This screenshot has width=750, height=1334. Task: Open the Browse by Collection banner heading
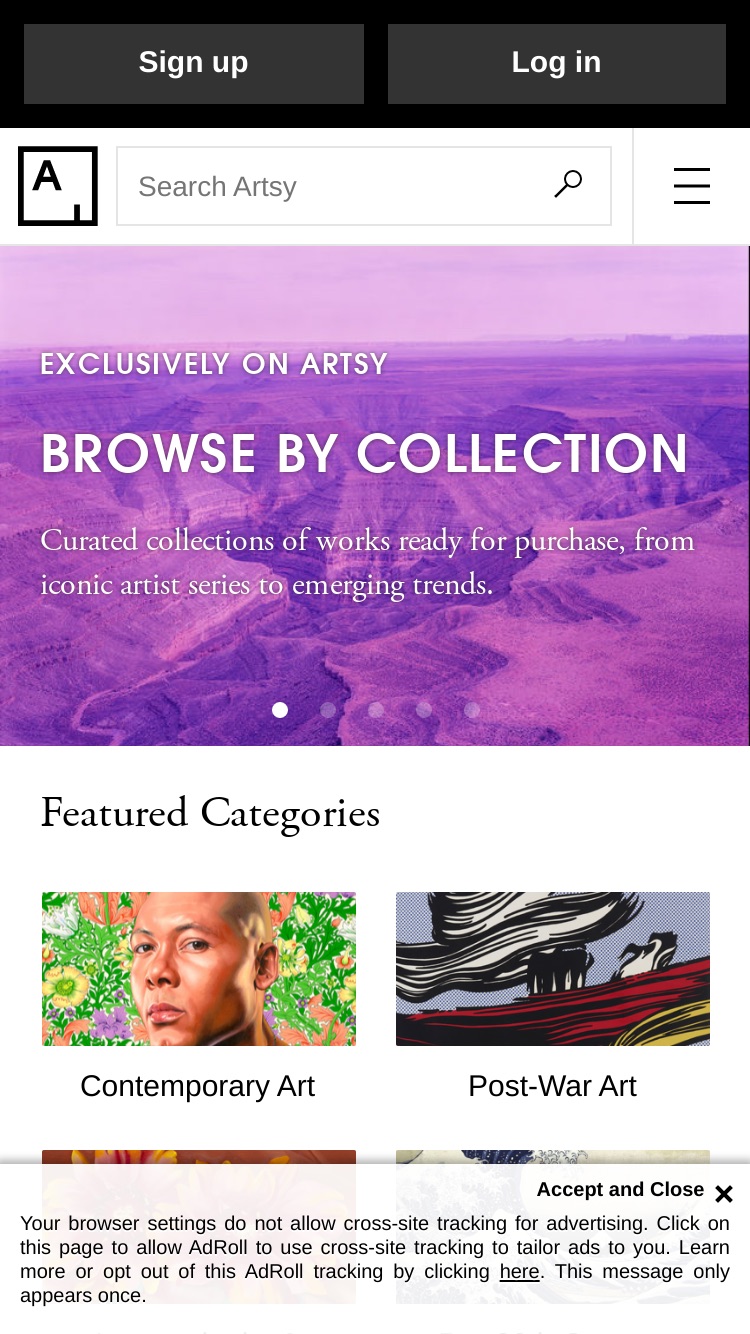365,455
